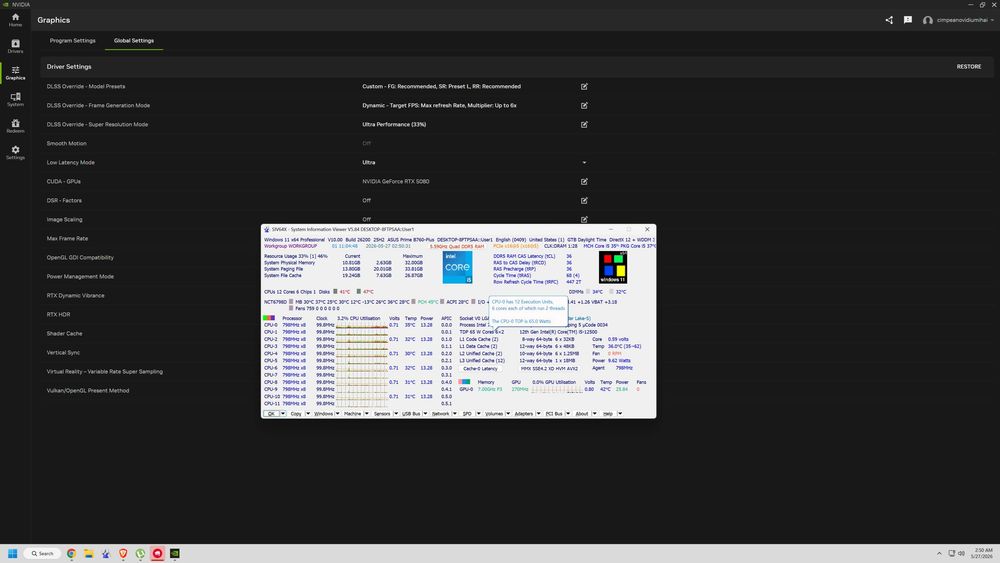Open the taskbar clock and date

click(x=983, y=553)
